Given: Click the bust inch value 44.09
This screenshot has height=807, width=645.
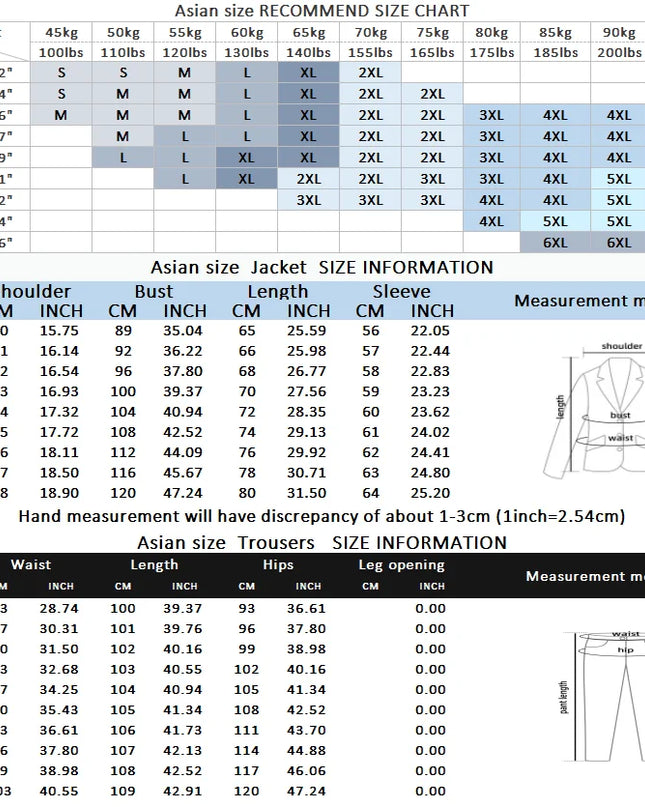Looking at the screenshot, I should pos(183,452).
